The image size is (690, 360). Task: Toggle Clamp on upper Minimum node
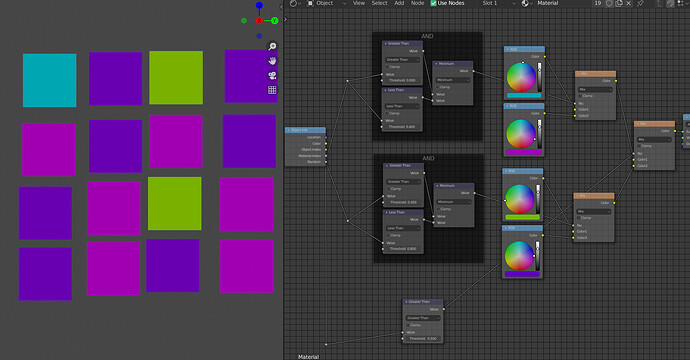click(x=438, y=87)
